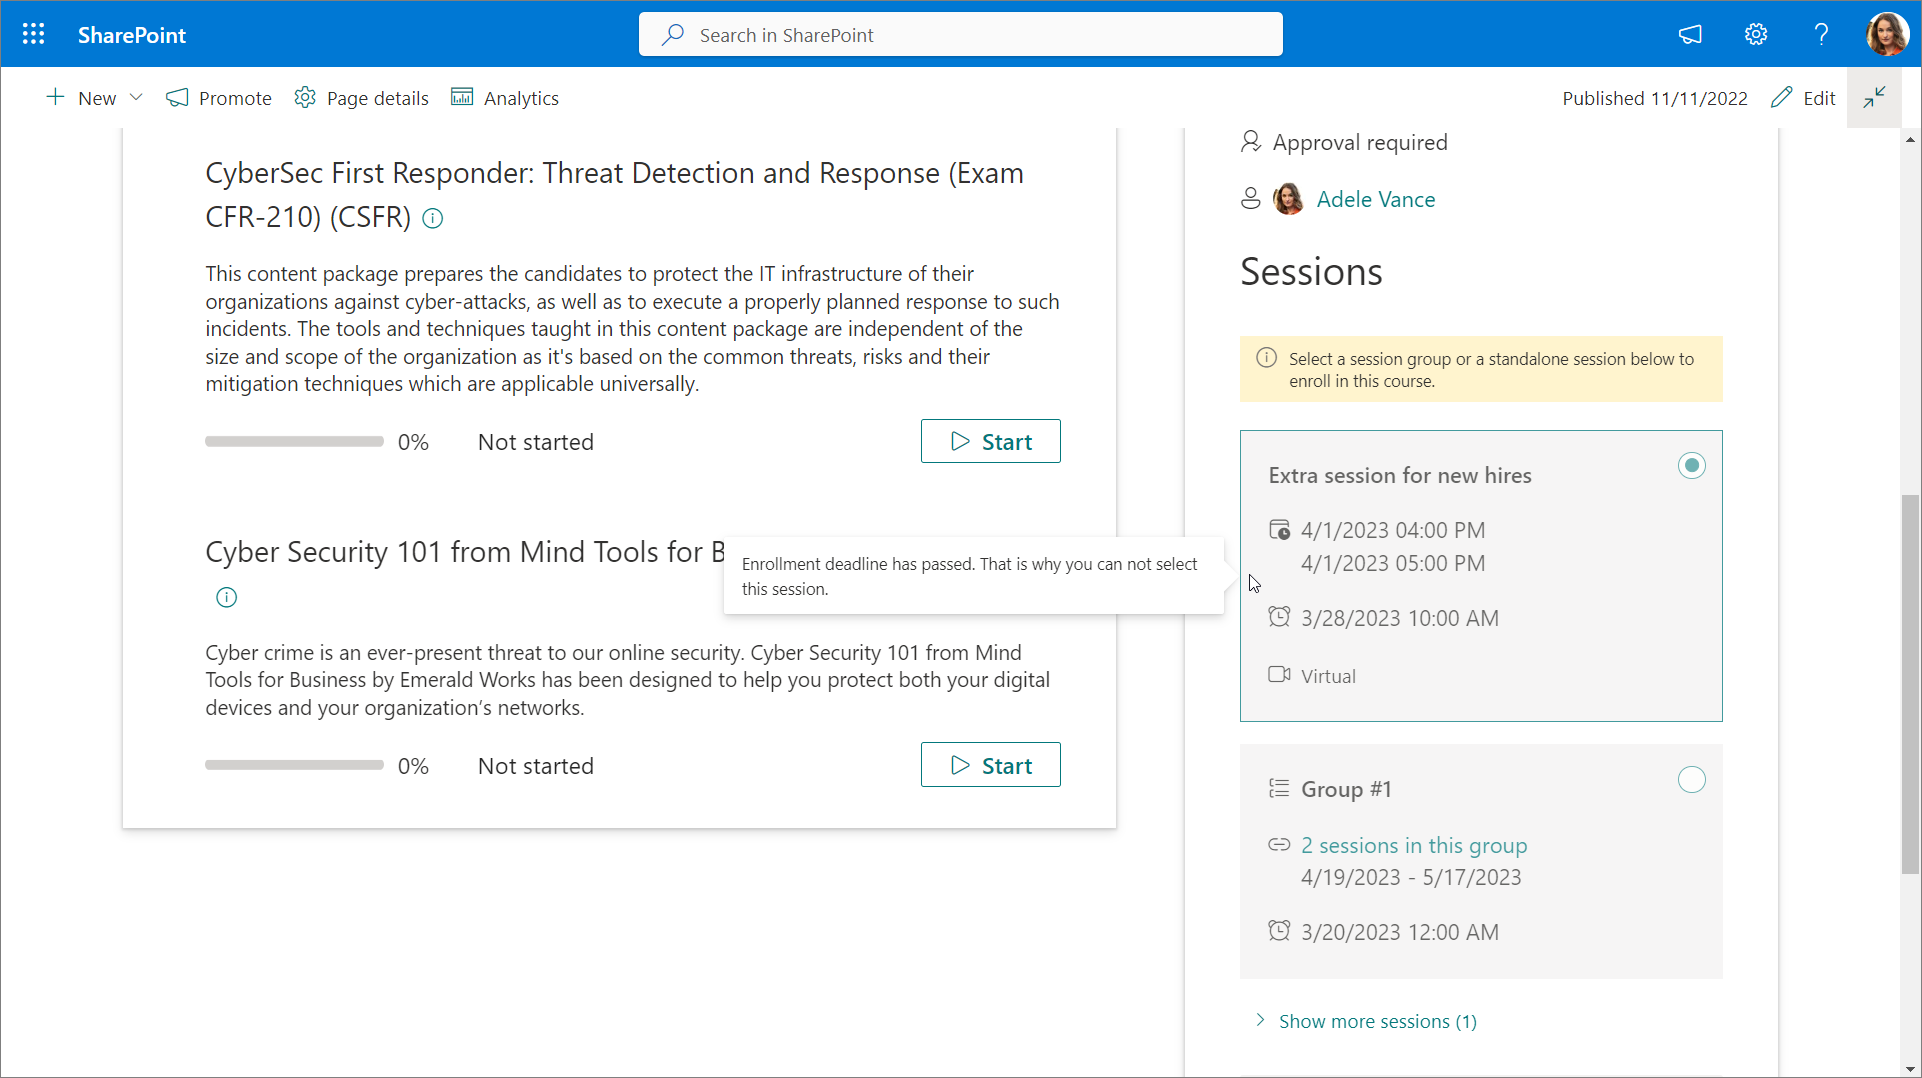Click info icon under Cyber Security 101 title
The image size is (1922, 1078).
click(227, 598)
